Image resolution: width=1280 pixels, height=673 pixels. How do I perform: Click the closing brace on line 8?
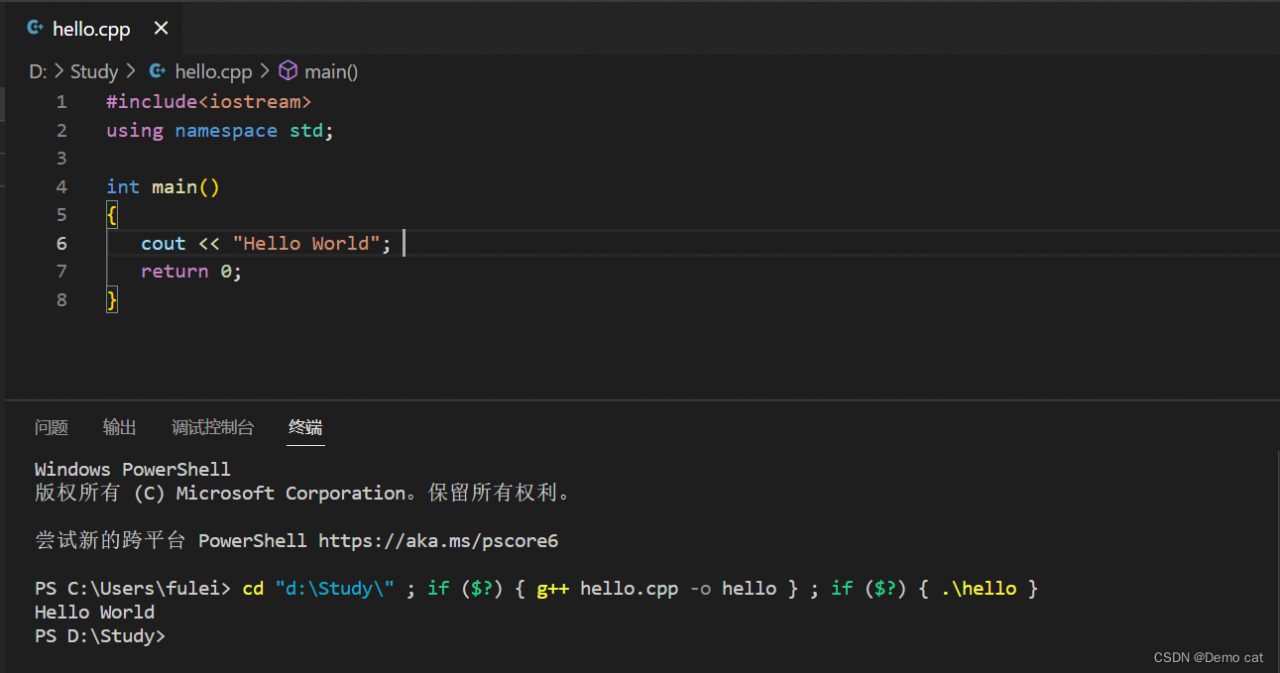click(112, 300)
